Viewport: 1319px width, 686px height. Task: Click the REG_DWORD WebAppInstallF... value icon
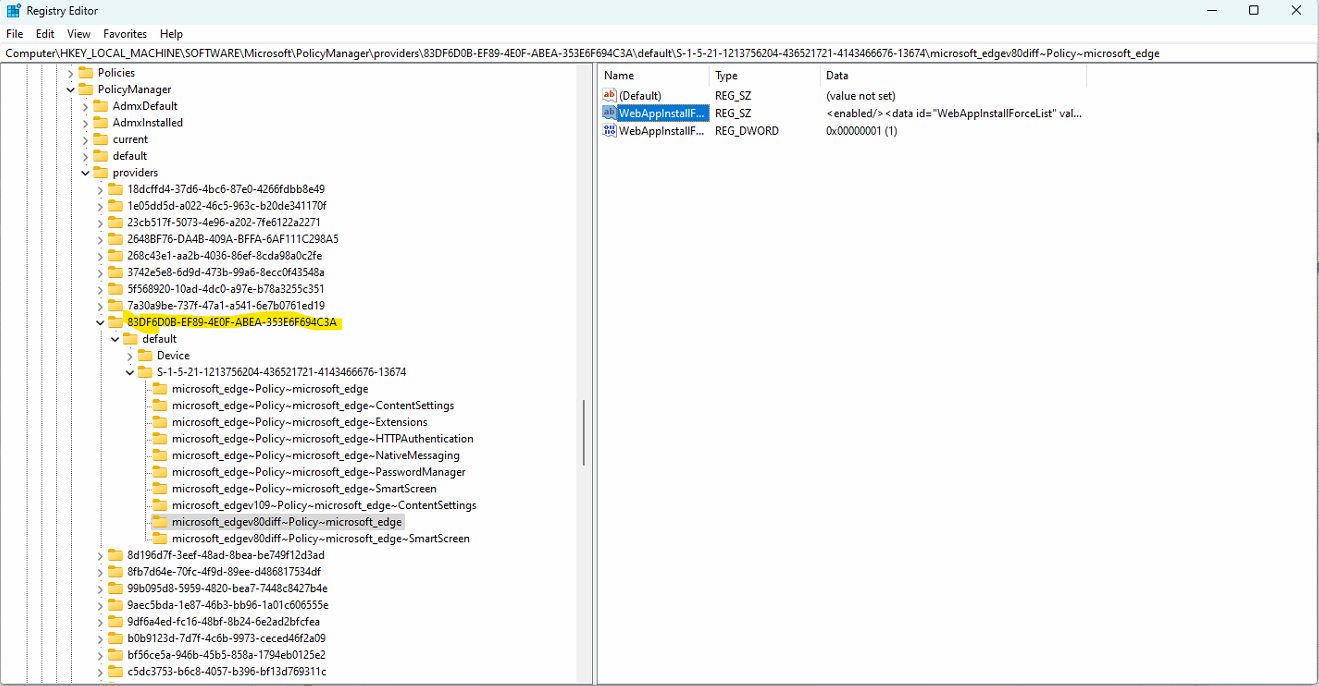[x=610, y=131]
